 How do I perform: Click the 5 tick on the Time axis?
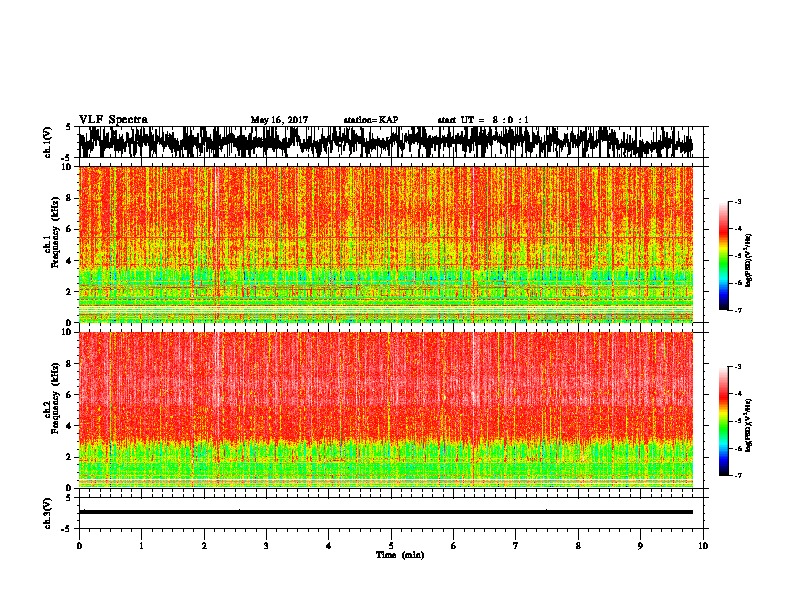click(391, 546)
